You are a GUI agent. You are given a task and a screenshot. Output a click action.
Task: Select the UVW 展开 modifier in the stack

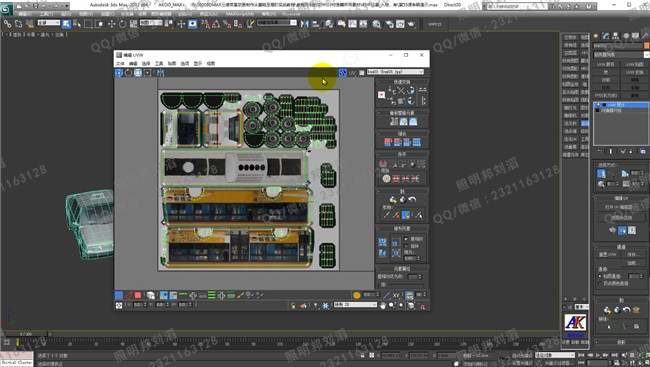[621, 105]
